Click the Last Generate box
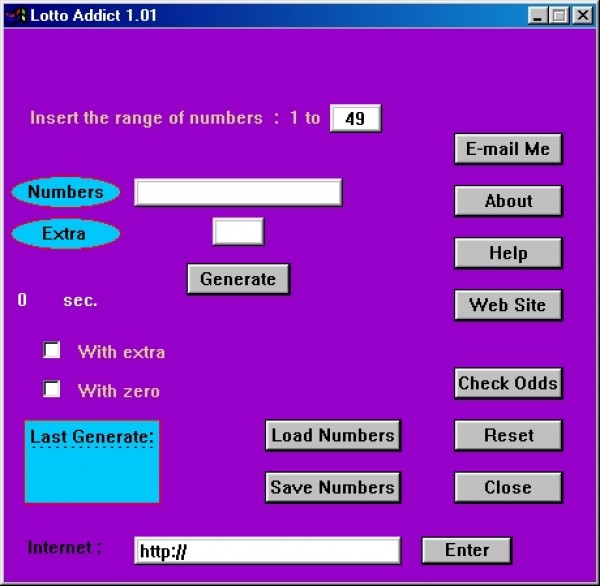 pyautogui.click(x=92, y=462)
